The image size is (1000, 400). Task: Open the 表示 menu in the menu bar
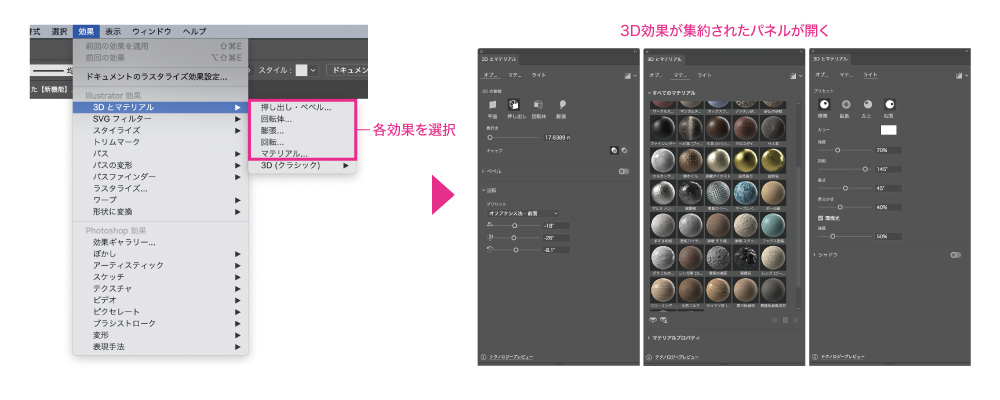point(113,31)
